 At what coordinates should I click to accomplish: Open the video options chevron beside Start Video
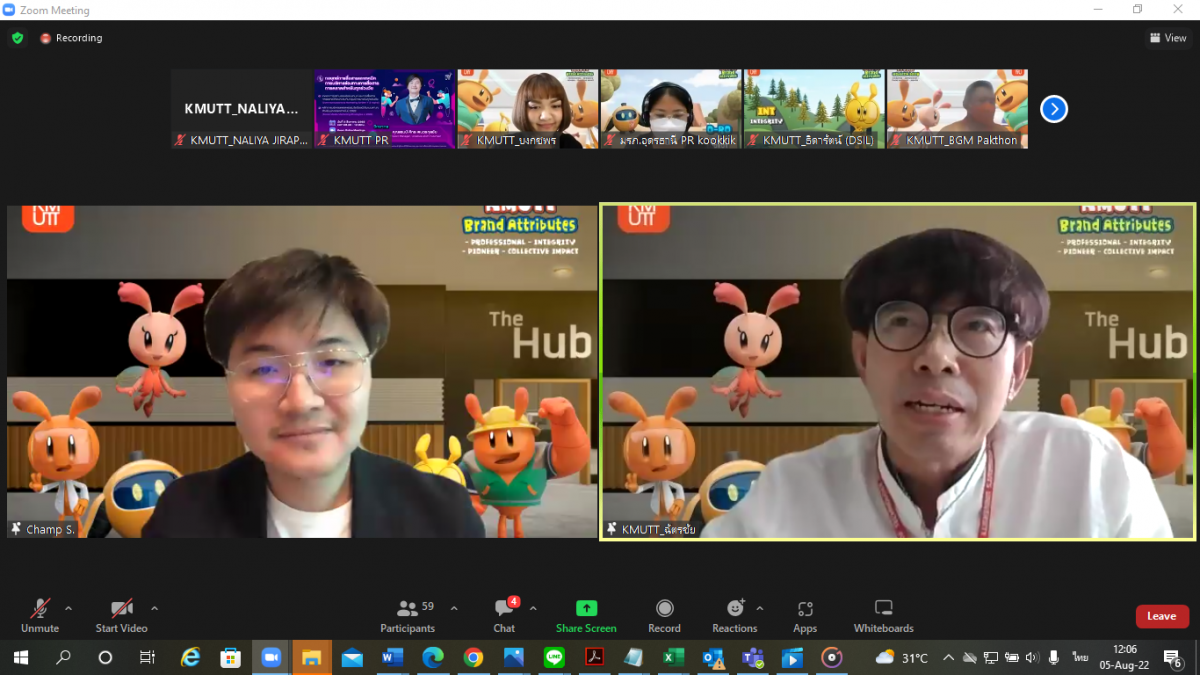tap(154, 608)
